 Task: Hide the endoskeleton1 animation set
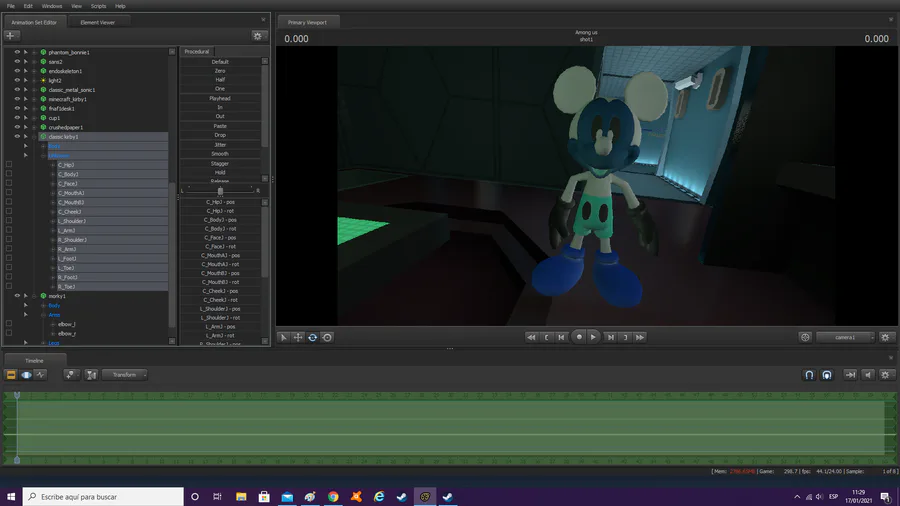click(x=17, y=71)
